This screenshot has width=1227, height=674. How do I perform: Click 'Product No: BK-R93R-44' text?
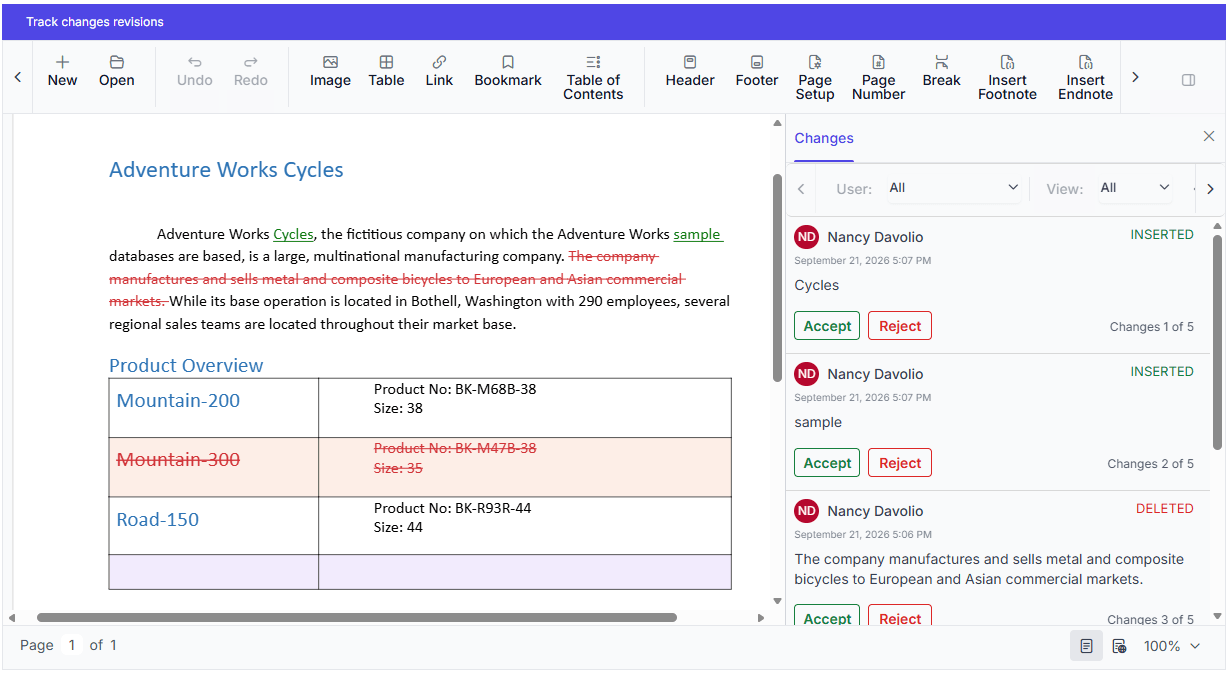click(x=453, y=508)
